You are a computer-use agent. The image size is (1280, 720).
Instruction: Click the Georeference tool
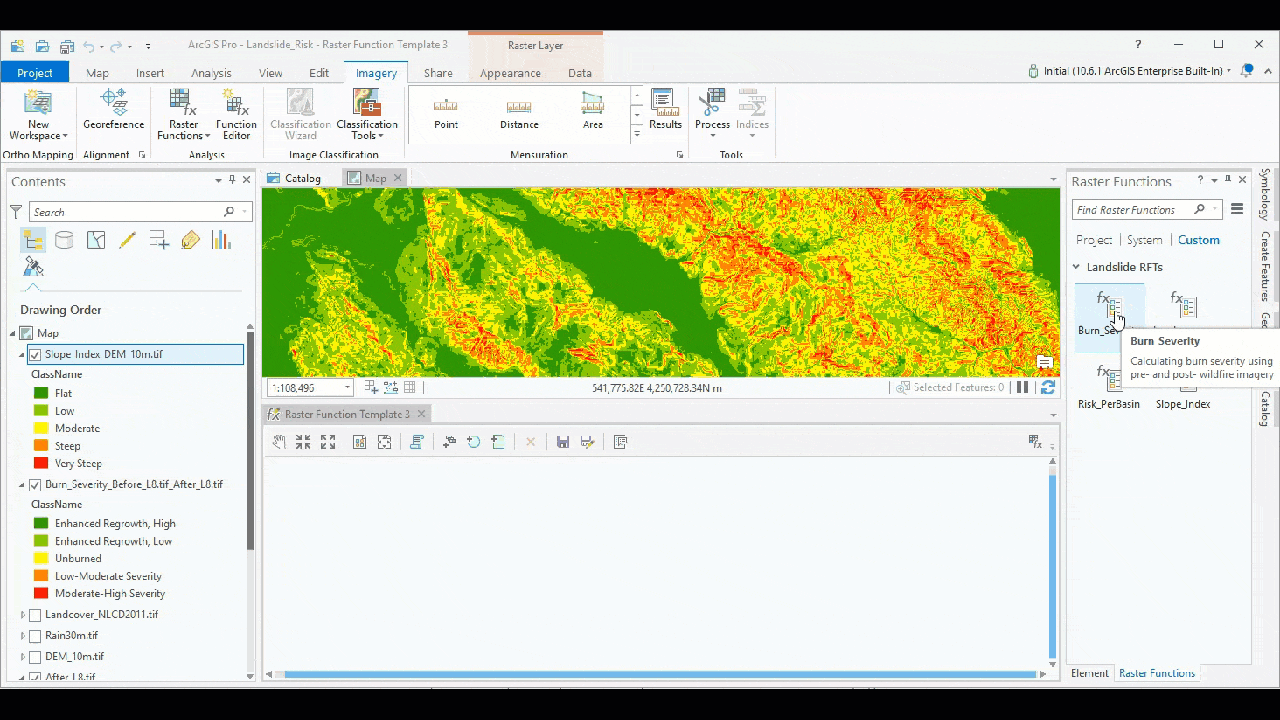(113, 112)
